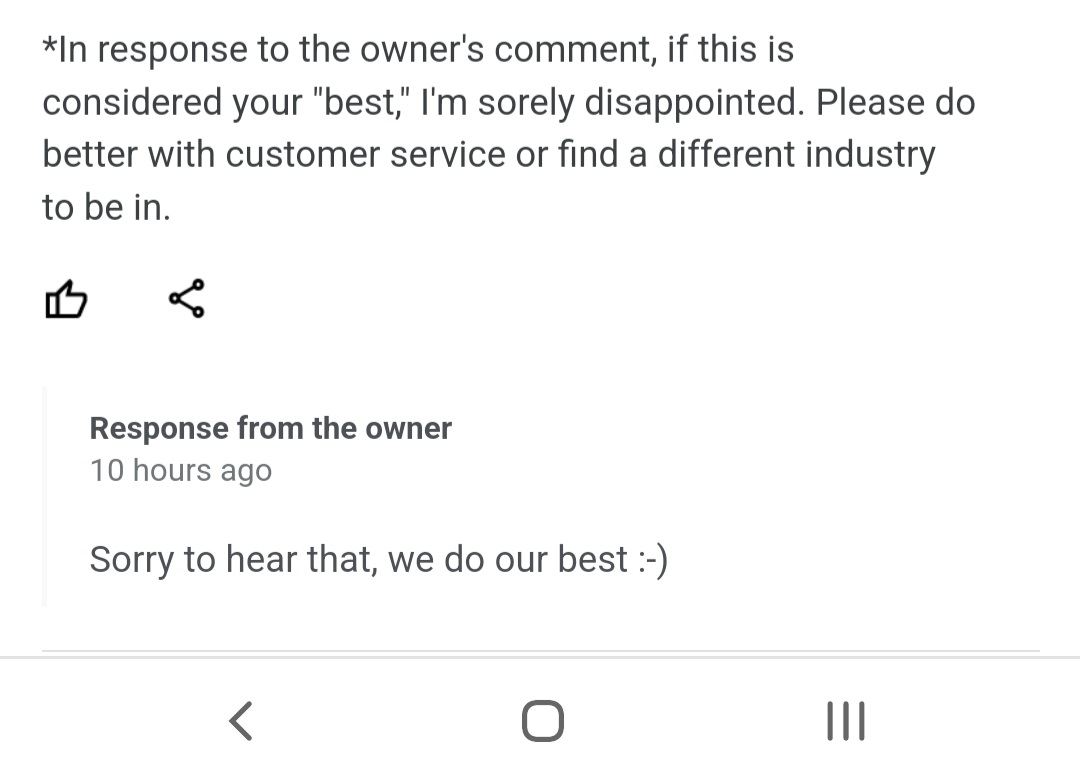1080x782 pixels.
Task: Tap the line starting "*In response to the owner's"
Action: coord(418,49)
